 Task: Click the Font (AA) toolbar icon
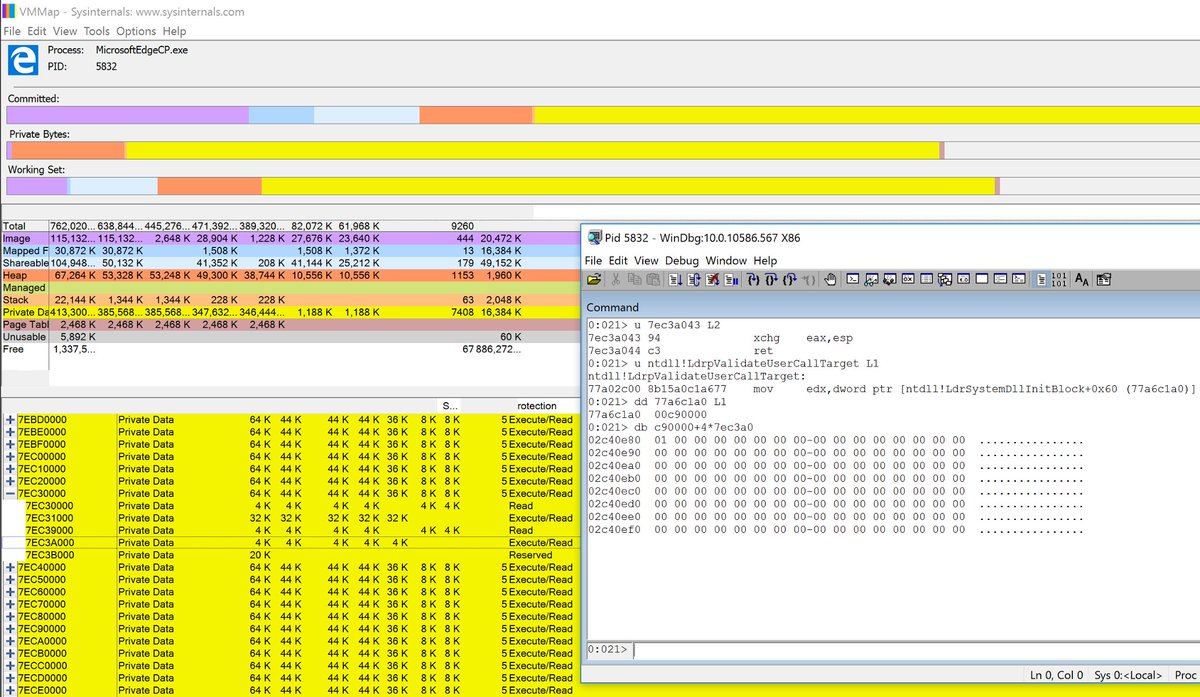[1081, 280]
